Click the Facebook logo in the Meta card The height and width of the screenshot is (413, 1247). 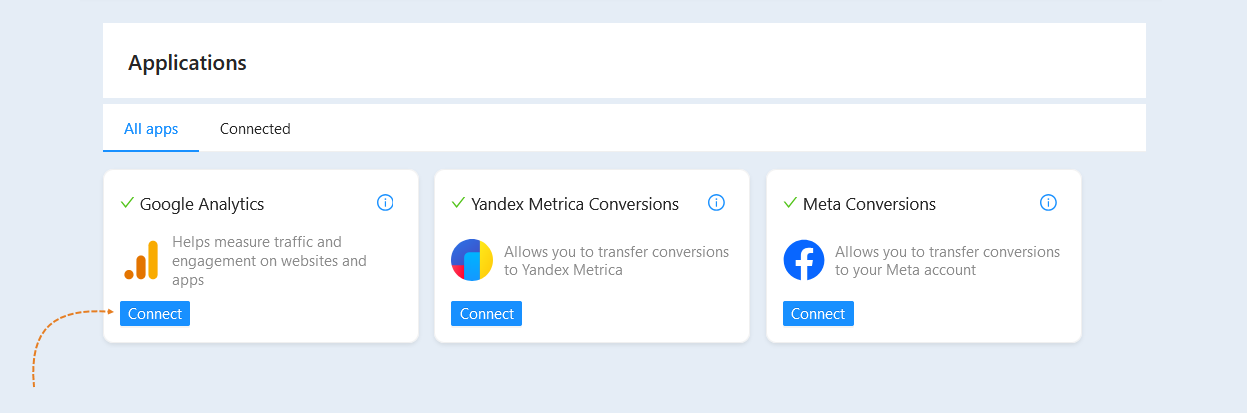[804, 260]
